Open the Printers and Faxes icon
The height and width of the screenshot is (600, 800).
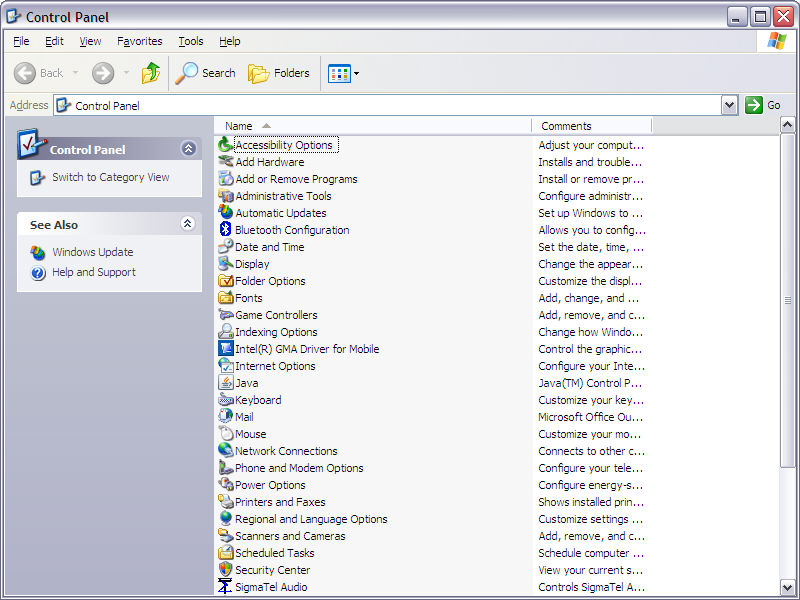tap(226, 502)
